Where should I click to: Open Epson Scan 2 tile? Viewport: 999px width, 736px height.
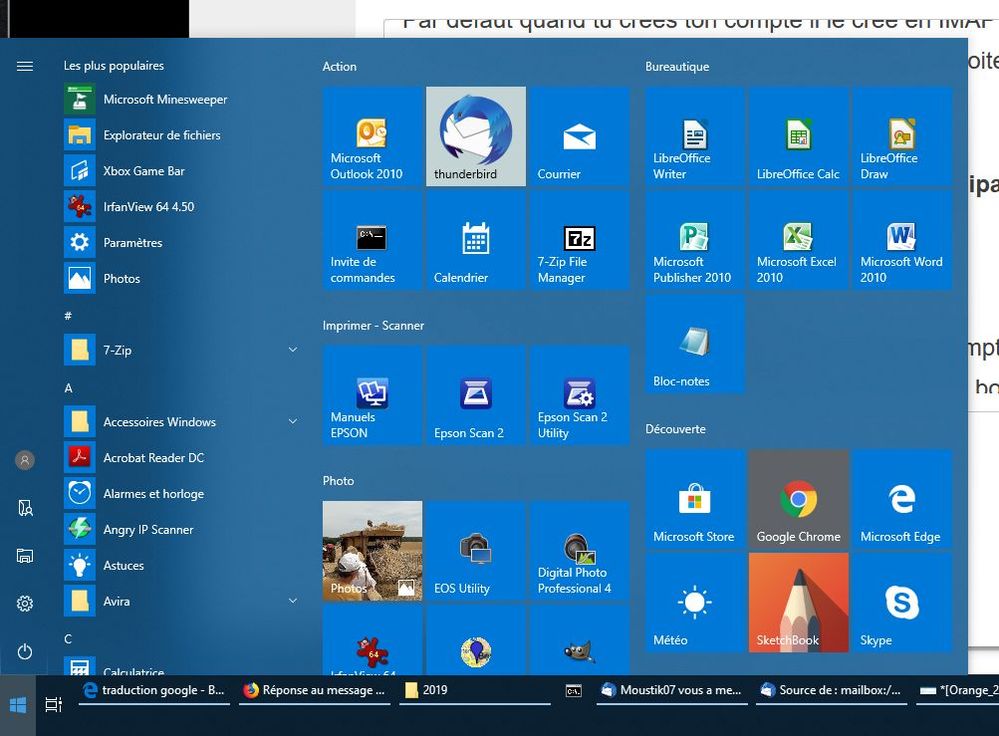tap(476, 395)
